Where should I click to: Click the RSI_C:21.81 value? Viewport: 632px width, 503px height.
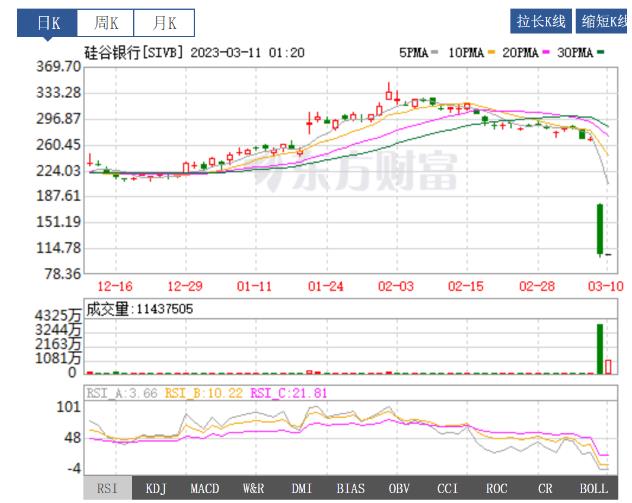click(289, 393)
